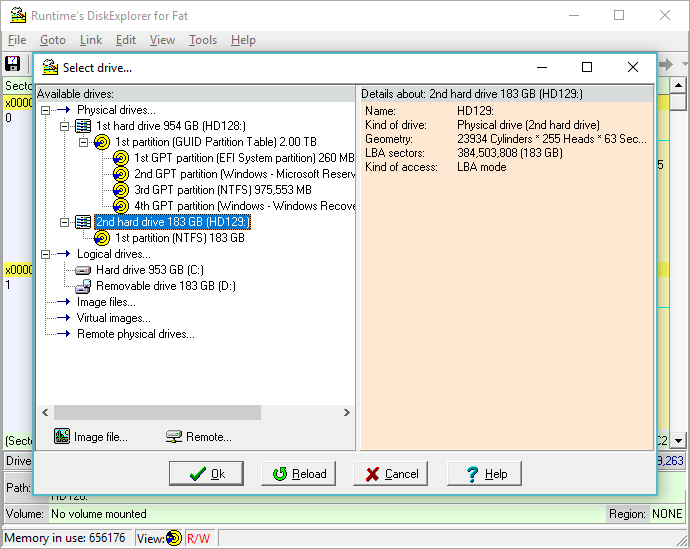Click the EFI System partition disc icon
The height and width of the screenshot is (549, 690).
(121, 158)
